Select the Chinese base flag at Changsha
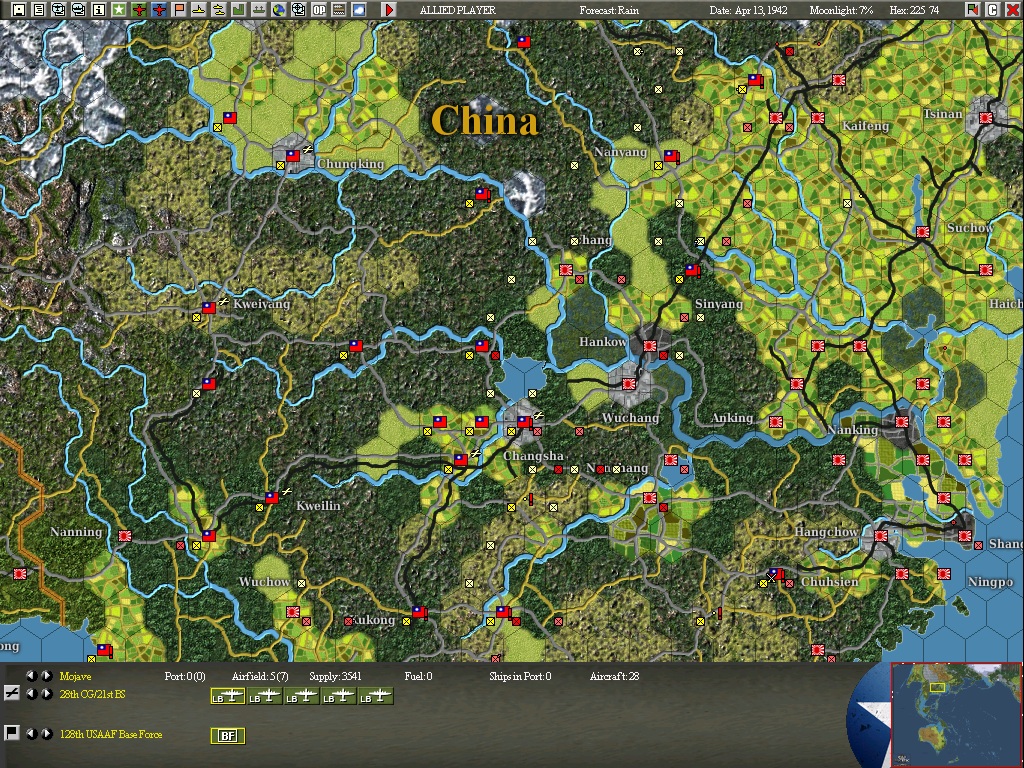The width and height of the screenshot is (1024, 768). [524, 422]
